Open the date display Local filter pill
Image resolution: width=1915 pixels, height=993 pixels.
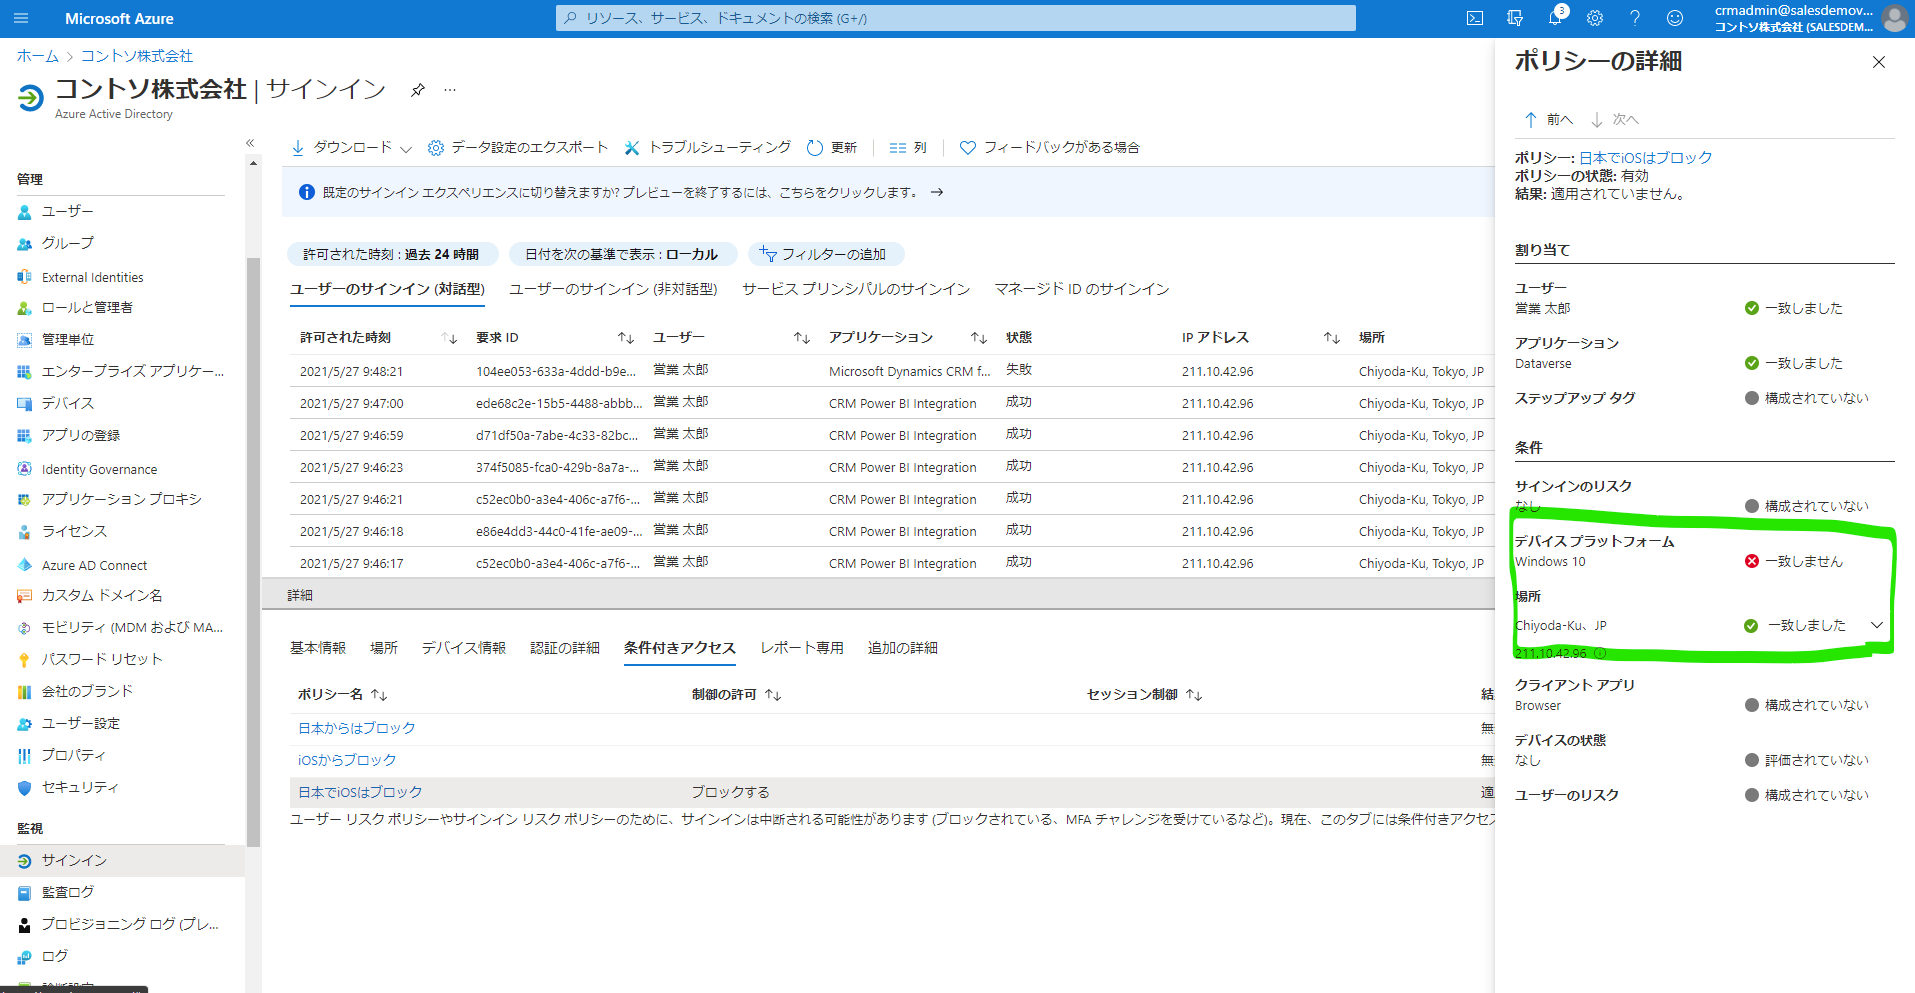[x=622, y=254]
